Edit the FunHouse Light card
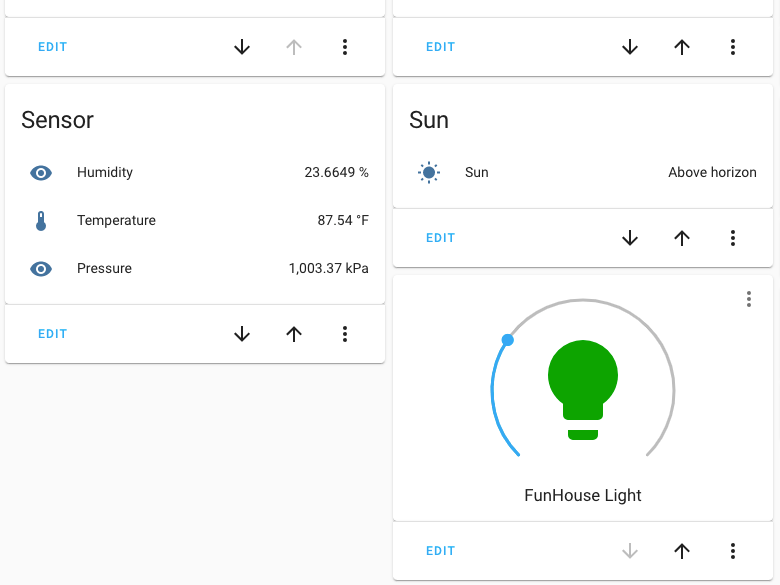The width and height of the screenshot is (780, 585). pos(441,551)
